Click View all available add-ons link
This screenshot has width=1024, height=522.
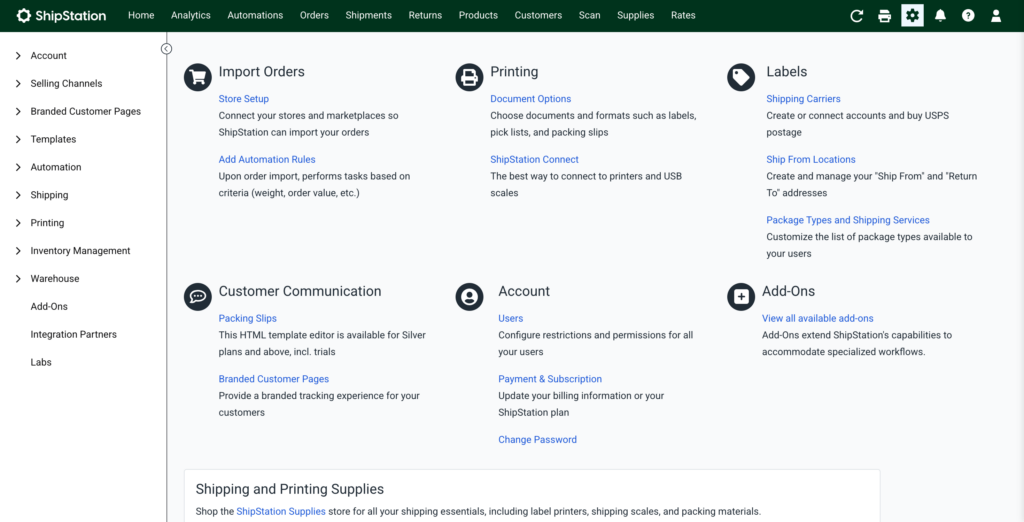click(818, 318)
